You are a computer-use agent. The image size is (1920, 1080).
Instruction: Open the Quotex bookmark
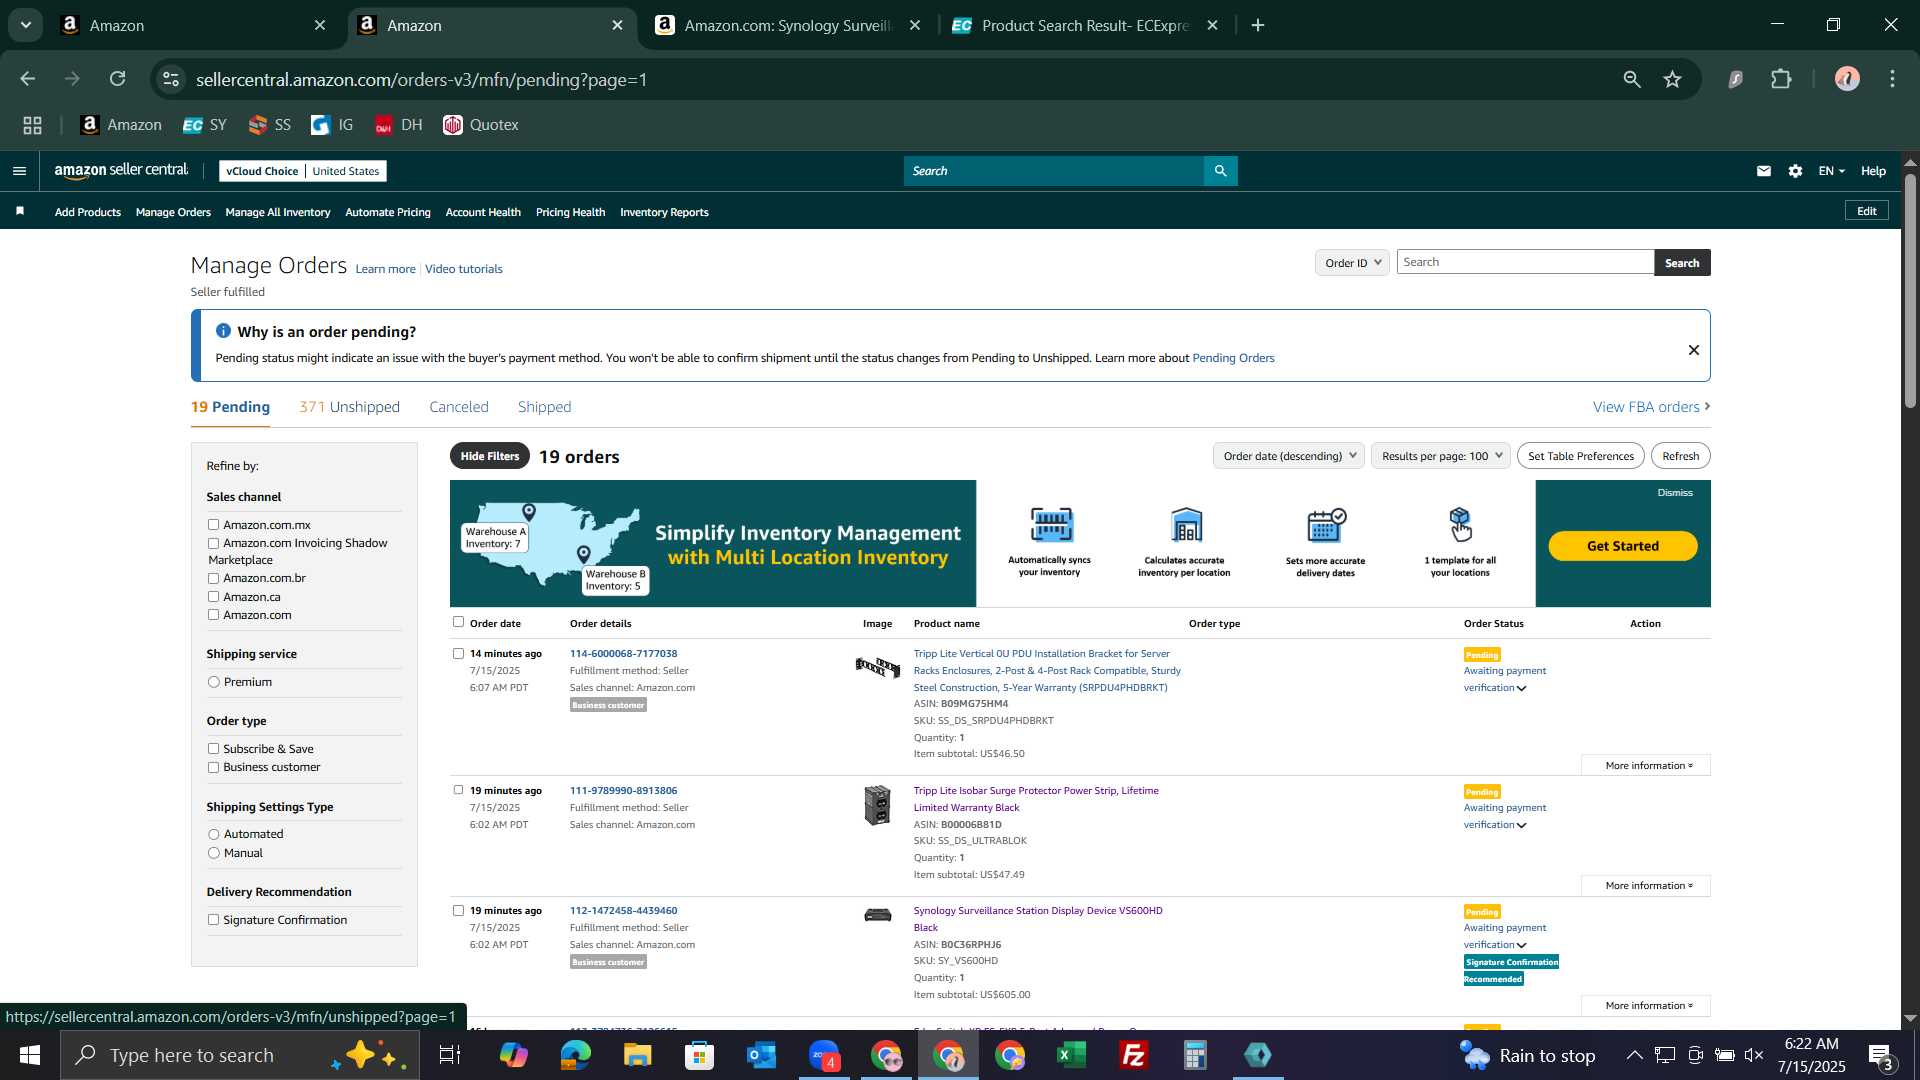point(481,125)
